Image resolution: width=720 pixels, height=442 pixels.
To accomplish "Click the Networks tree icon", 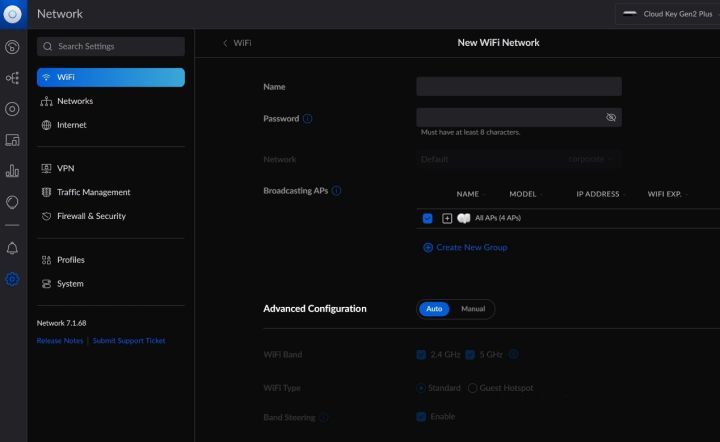I will point(46,101).
